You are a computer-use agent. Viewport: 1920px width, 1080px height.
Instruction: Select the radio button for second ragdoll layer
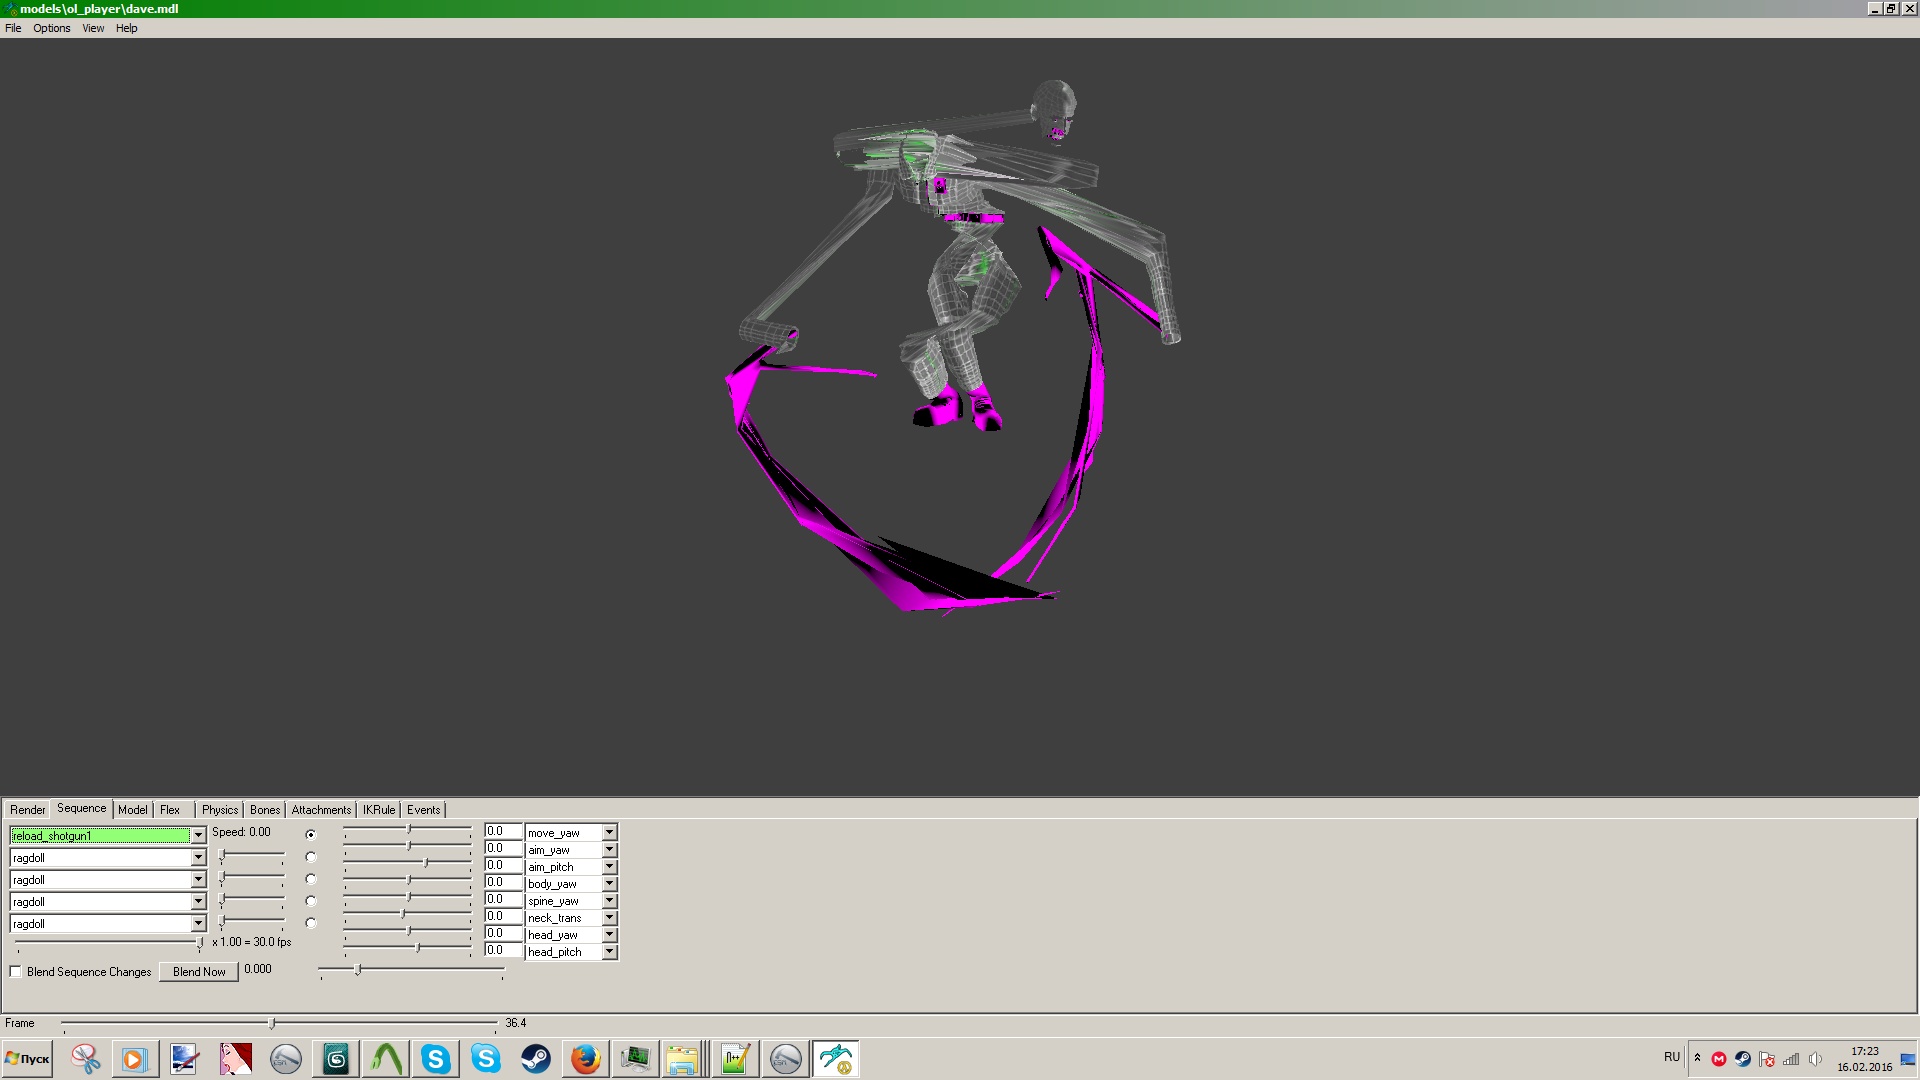pyautogui.click(x=311, y=879)
